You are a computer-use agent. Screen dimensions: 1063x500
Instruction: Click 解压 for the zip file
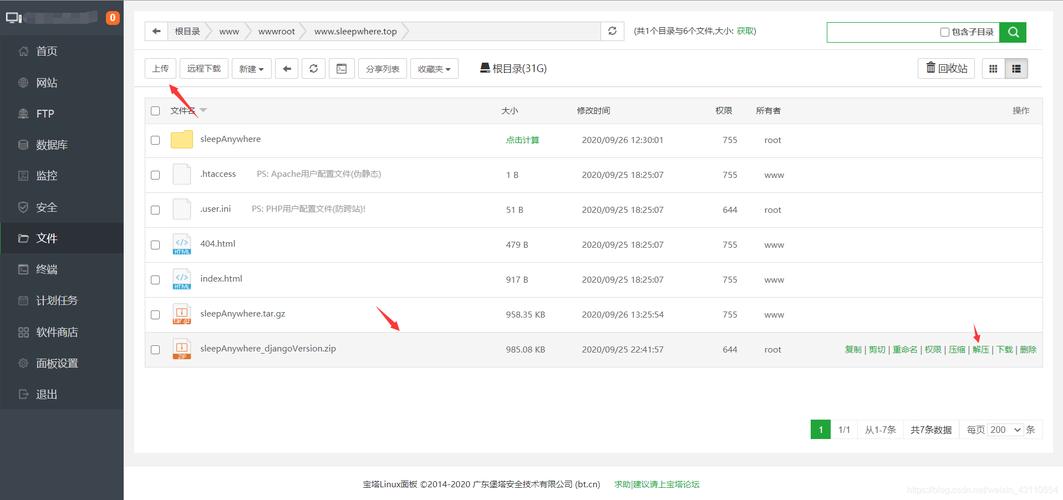[980, 350]
